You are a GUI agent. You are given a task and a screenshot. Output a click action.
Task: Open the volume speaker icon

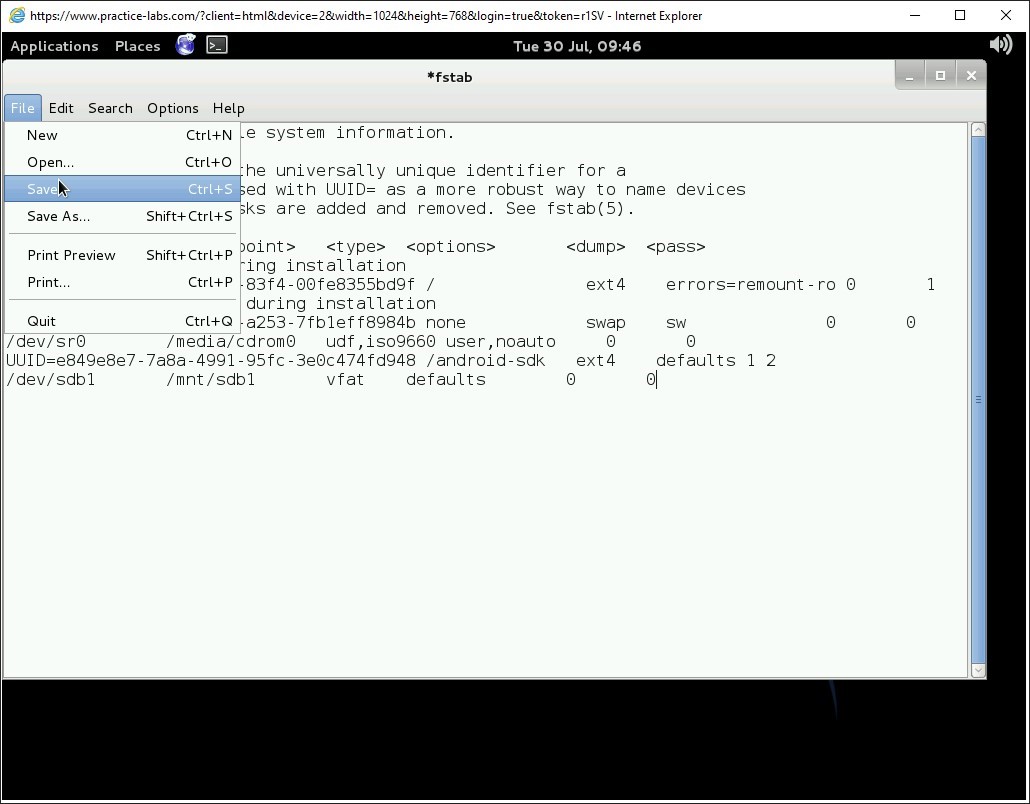click(999, 45)
